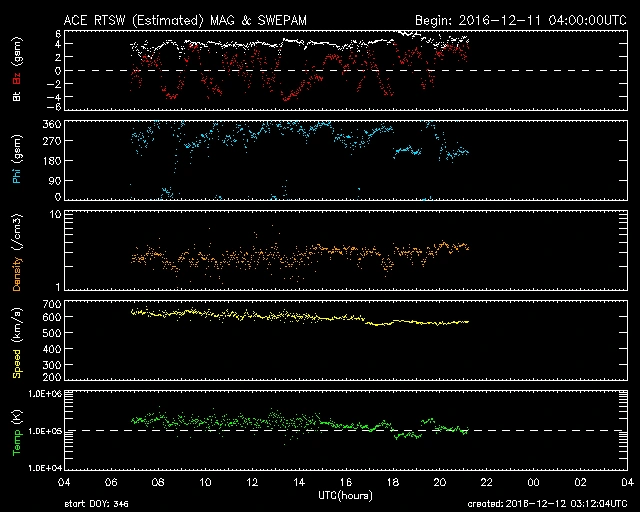Click the '10' hour label on the time axis
Image resolution: width=640 pixels, height=512 pixels.
pos(205,482)
